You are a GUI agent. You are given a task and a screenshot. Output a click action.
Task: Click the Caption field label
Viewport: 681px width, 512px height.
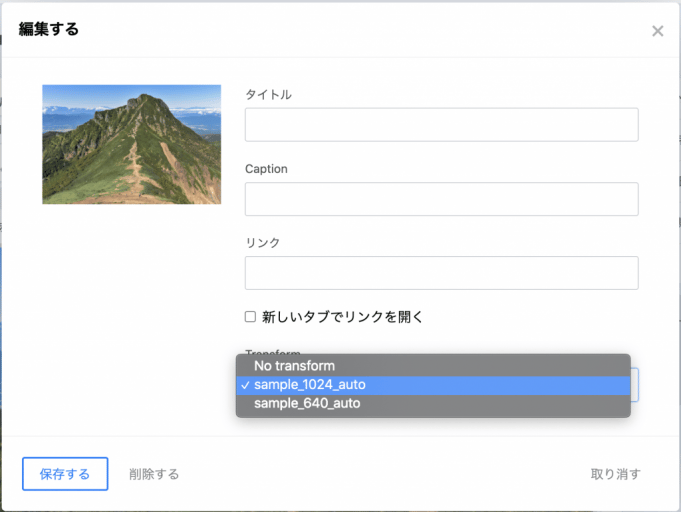(x=266, y=169)
